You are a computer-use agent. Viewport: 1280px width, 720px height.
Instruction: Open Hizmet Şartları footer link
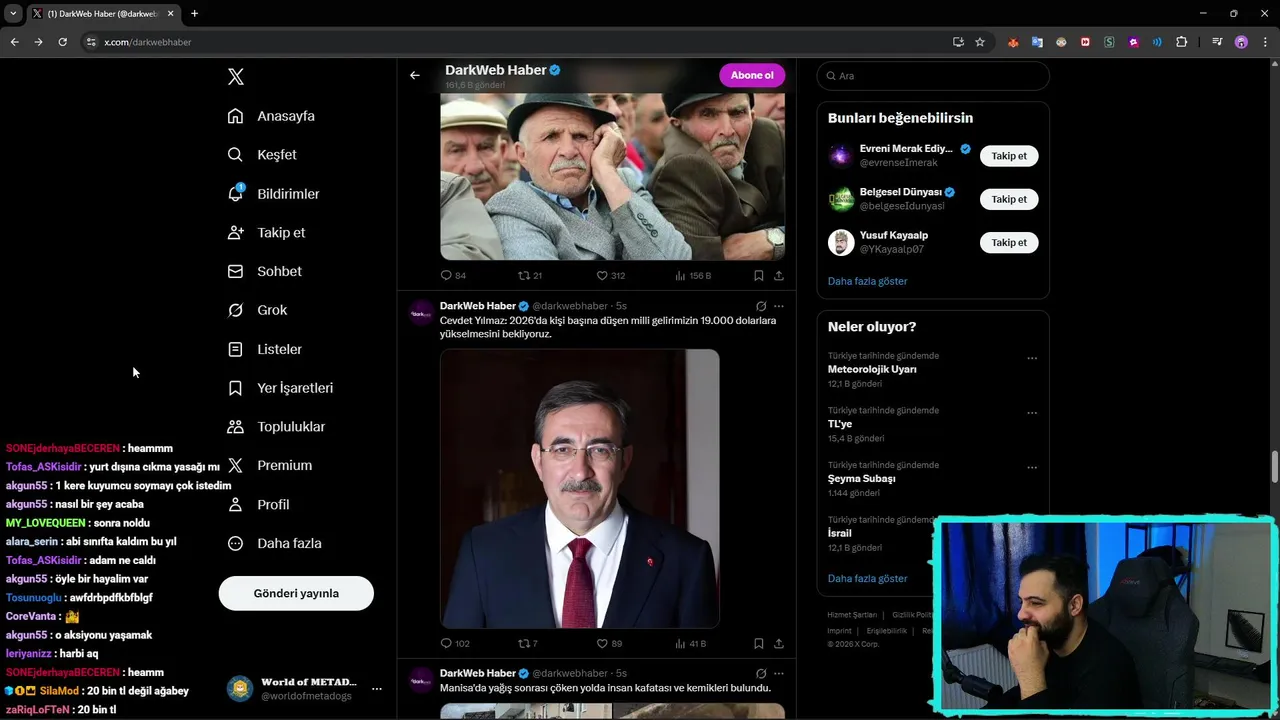pyautogui.click(x=852, y=615)
